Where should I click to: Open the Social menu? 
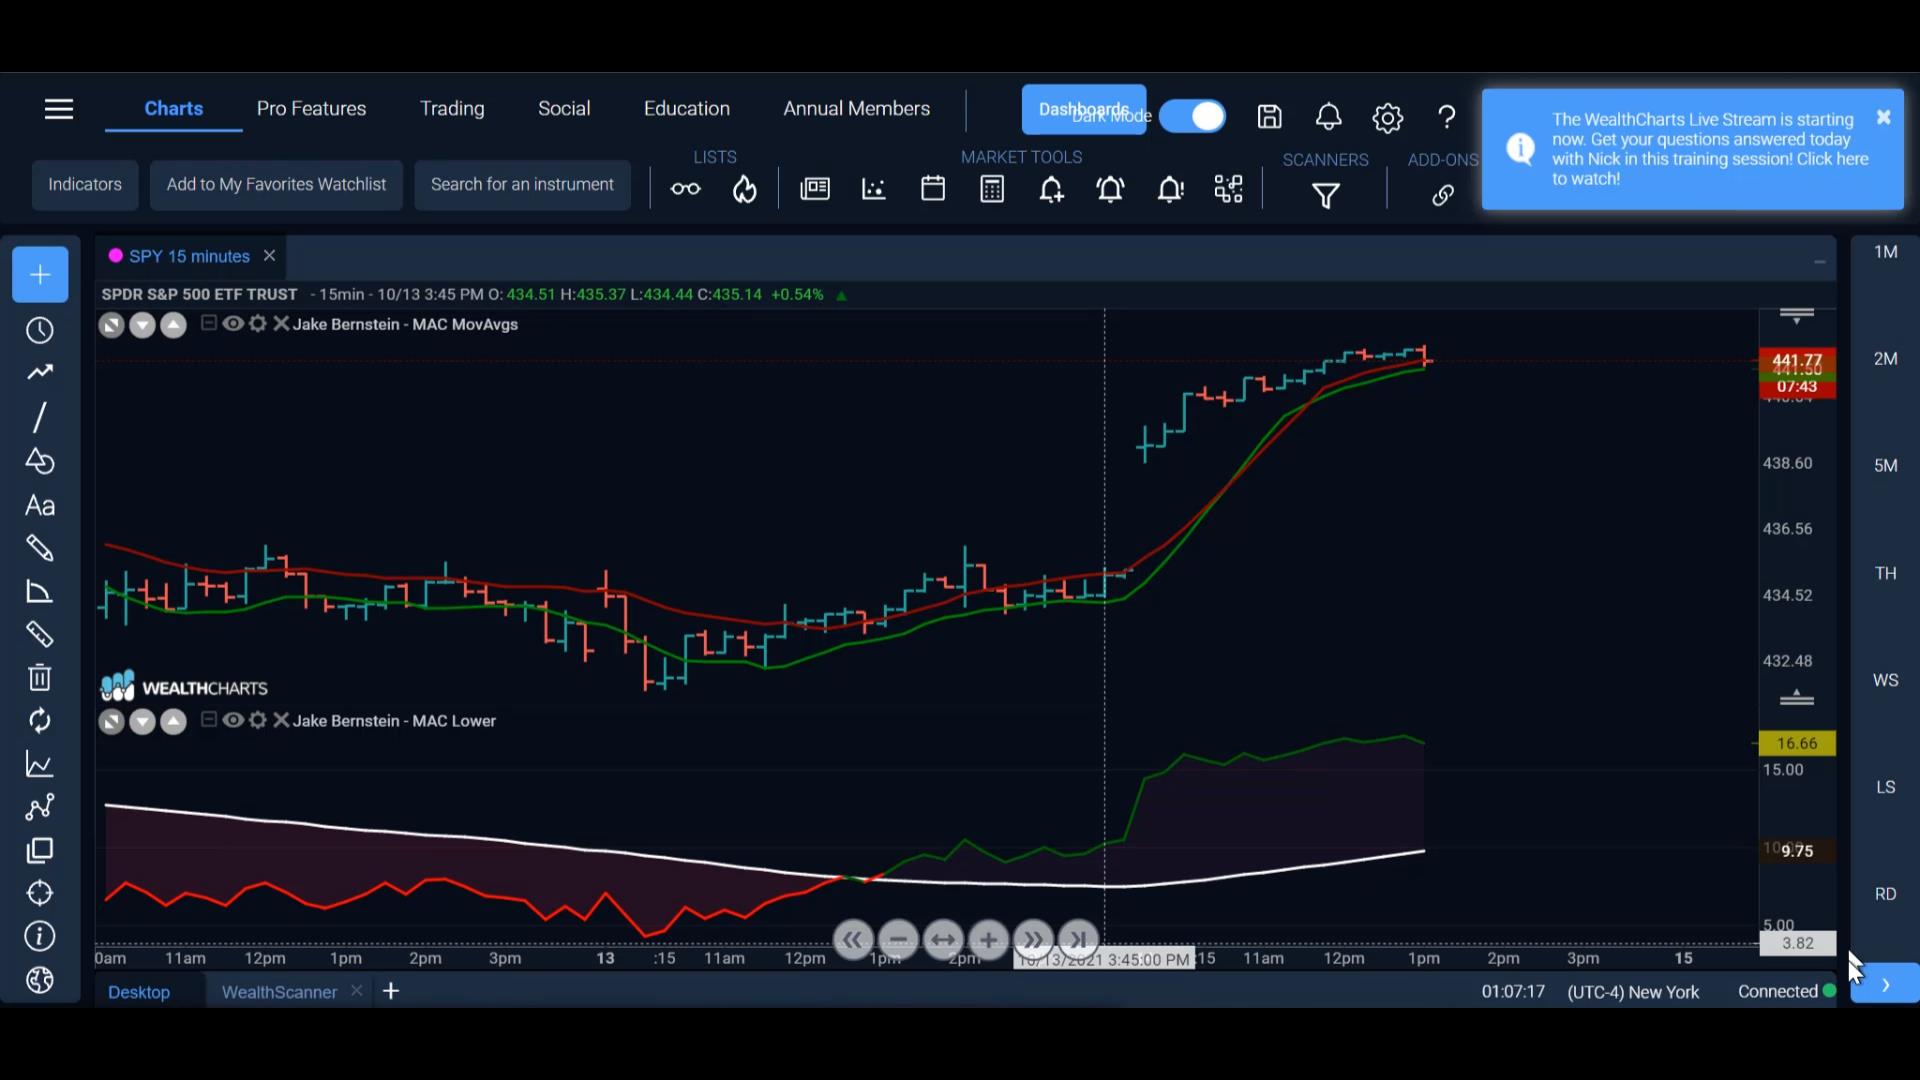[x=564, y=108]
